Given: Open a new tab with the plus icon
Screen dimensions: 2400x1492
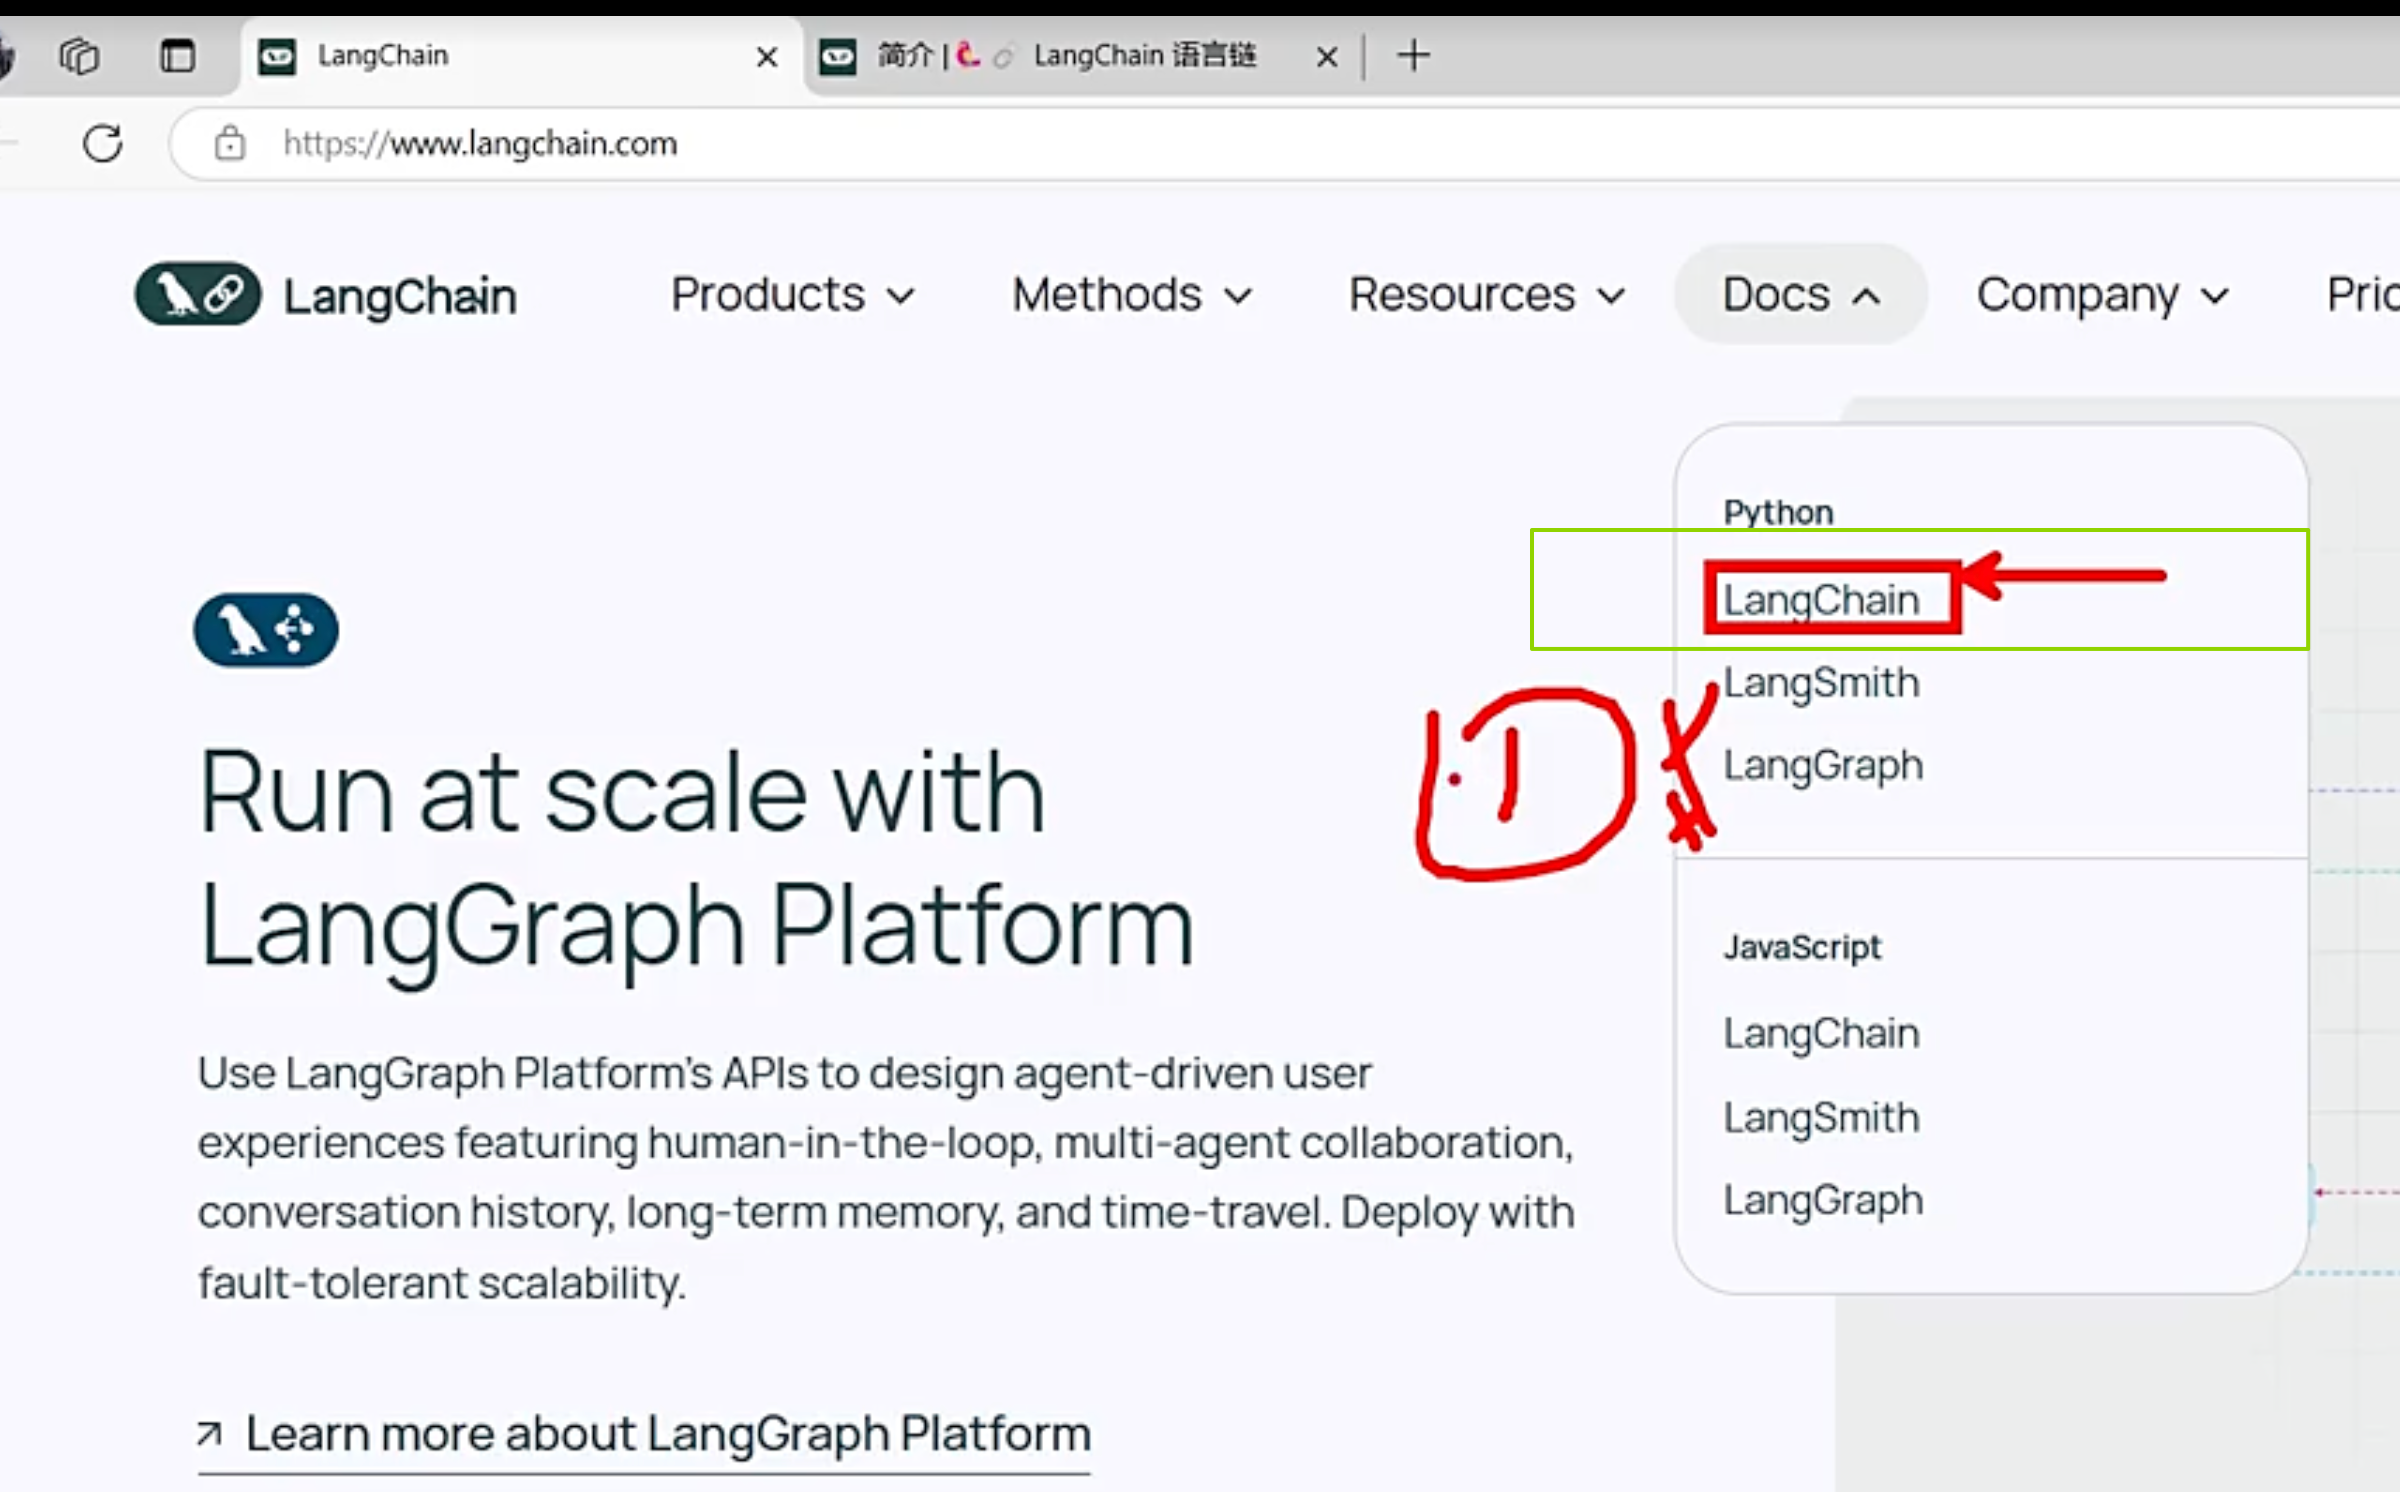Looking at the screenshot, I should point(1413,55).
